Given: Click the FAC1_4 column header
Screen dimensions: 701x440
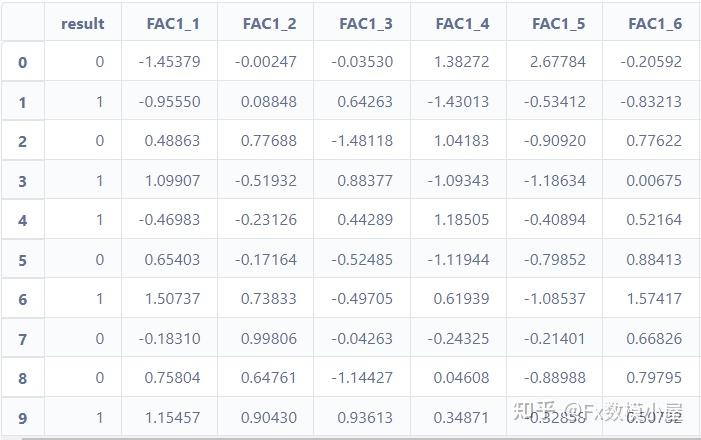Looking at the screenshot, I should coord(462,23).
